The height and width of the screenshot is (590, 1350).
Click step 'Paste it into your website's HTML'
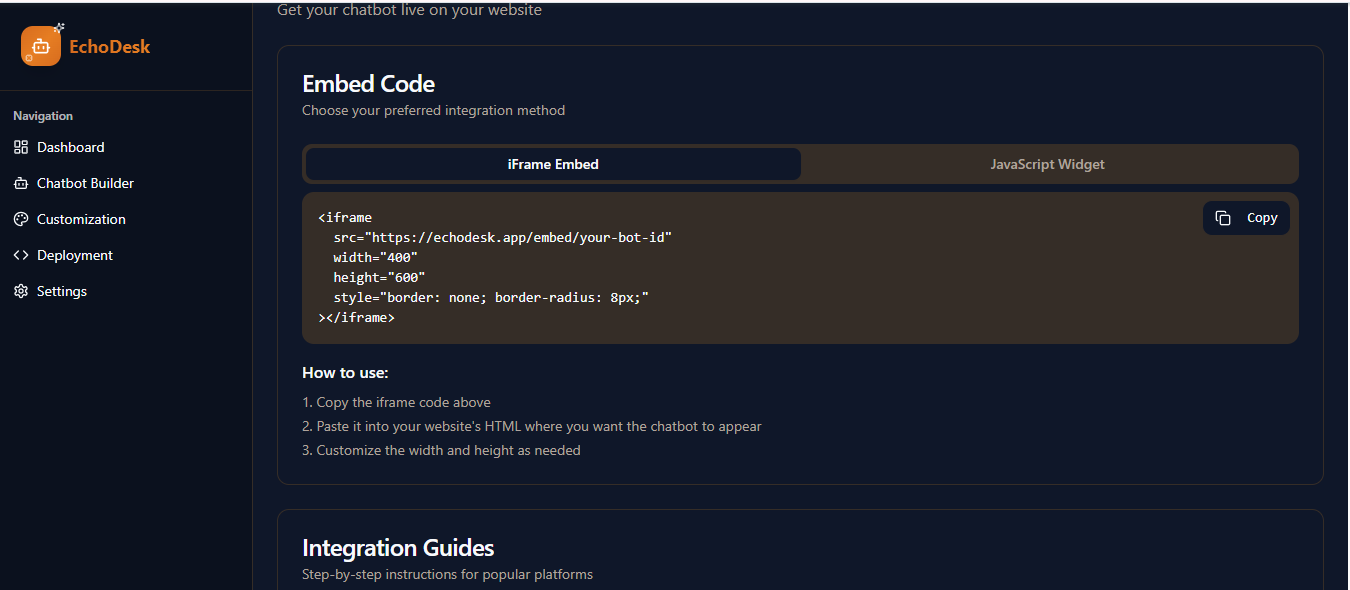point(532,426)
